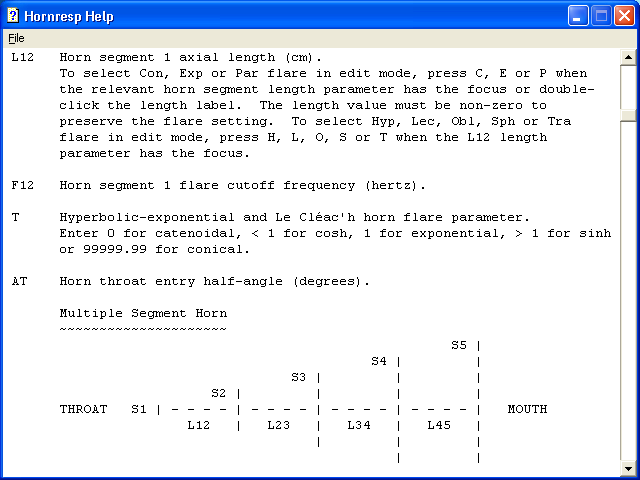Close the Hornresp Help window
The width and height of the screenshot is (640, 480).
click(x=624, y=16)
